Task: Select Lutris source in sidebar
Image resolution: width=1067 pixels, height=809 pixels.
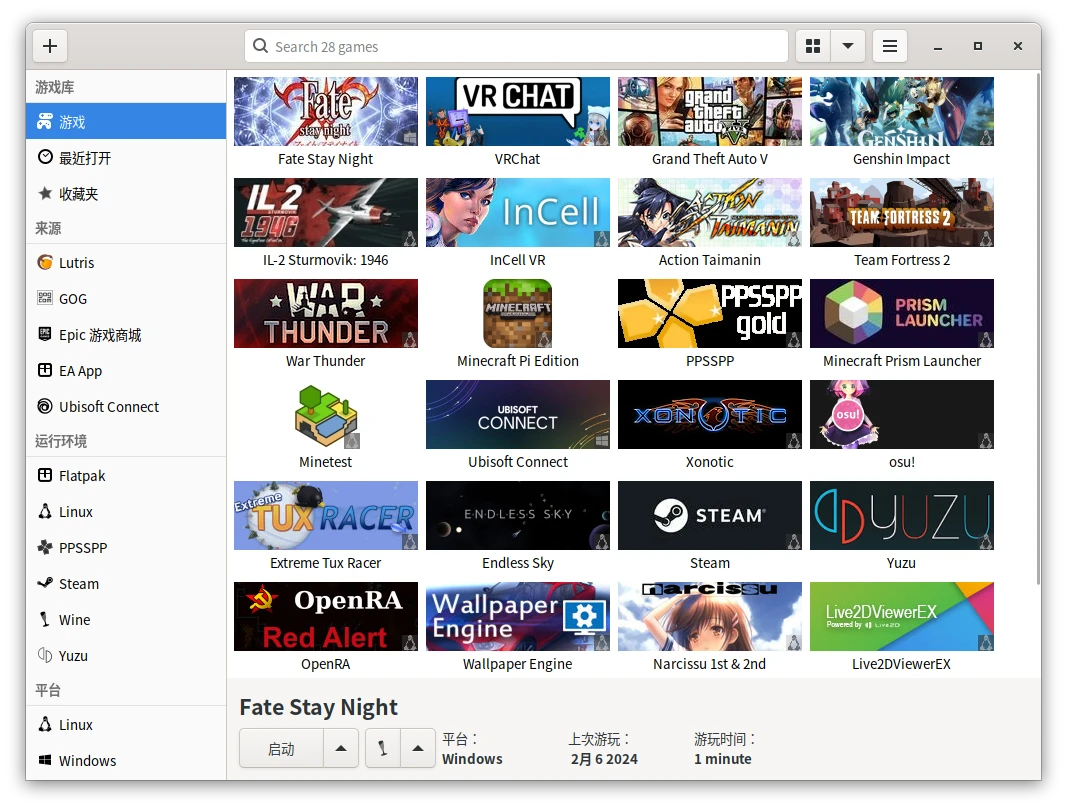Action: [76, 263]
